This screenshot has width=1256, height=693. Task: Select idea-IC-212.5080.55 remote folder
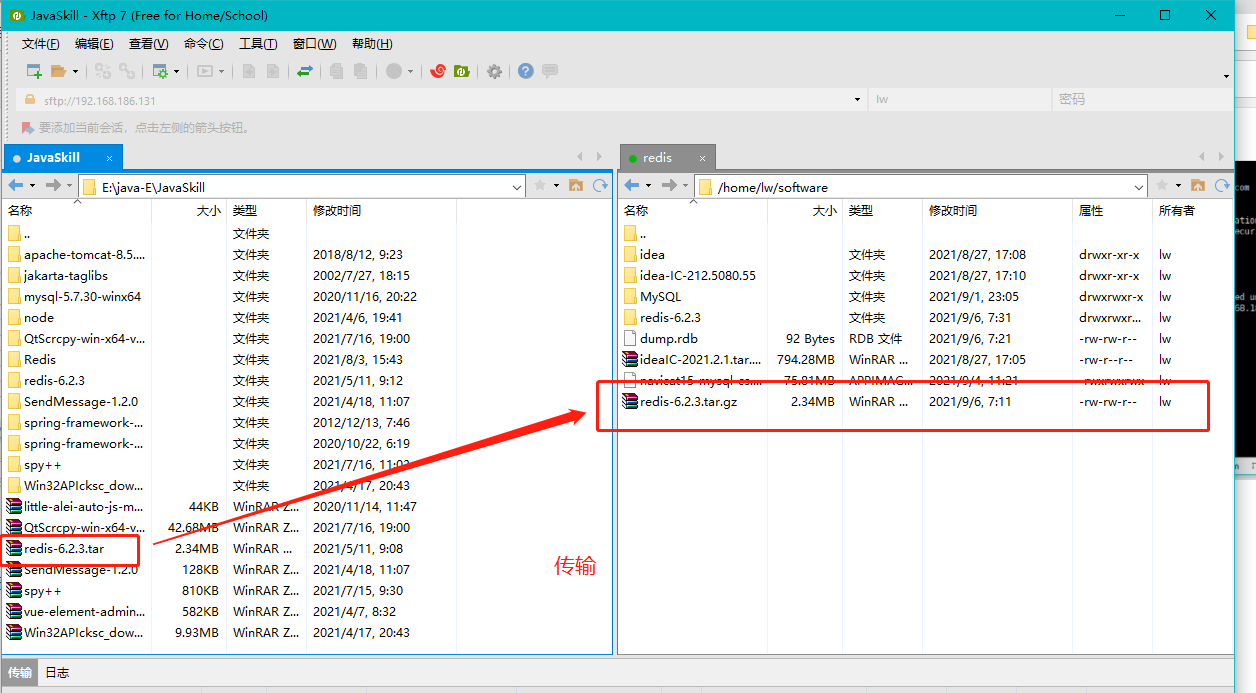coord(698,276)
